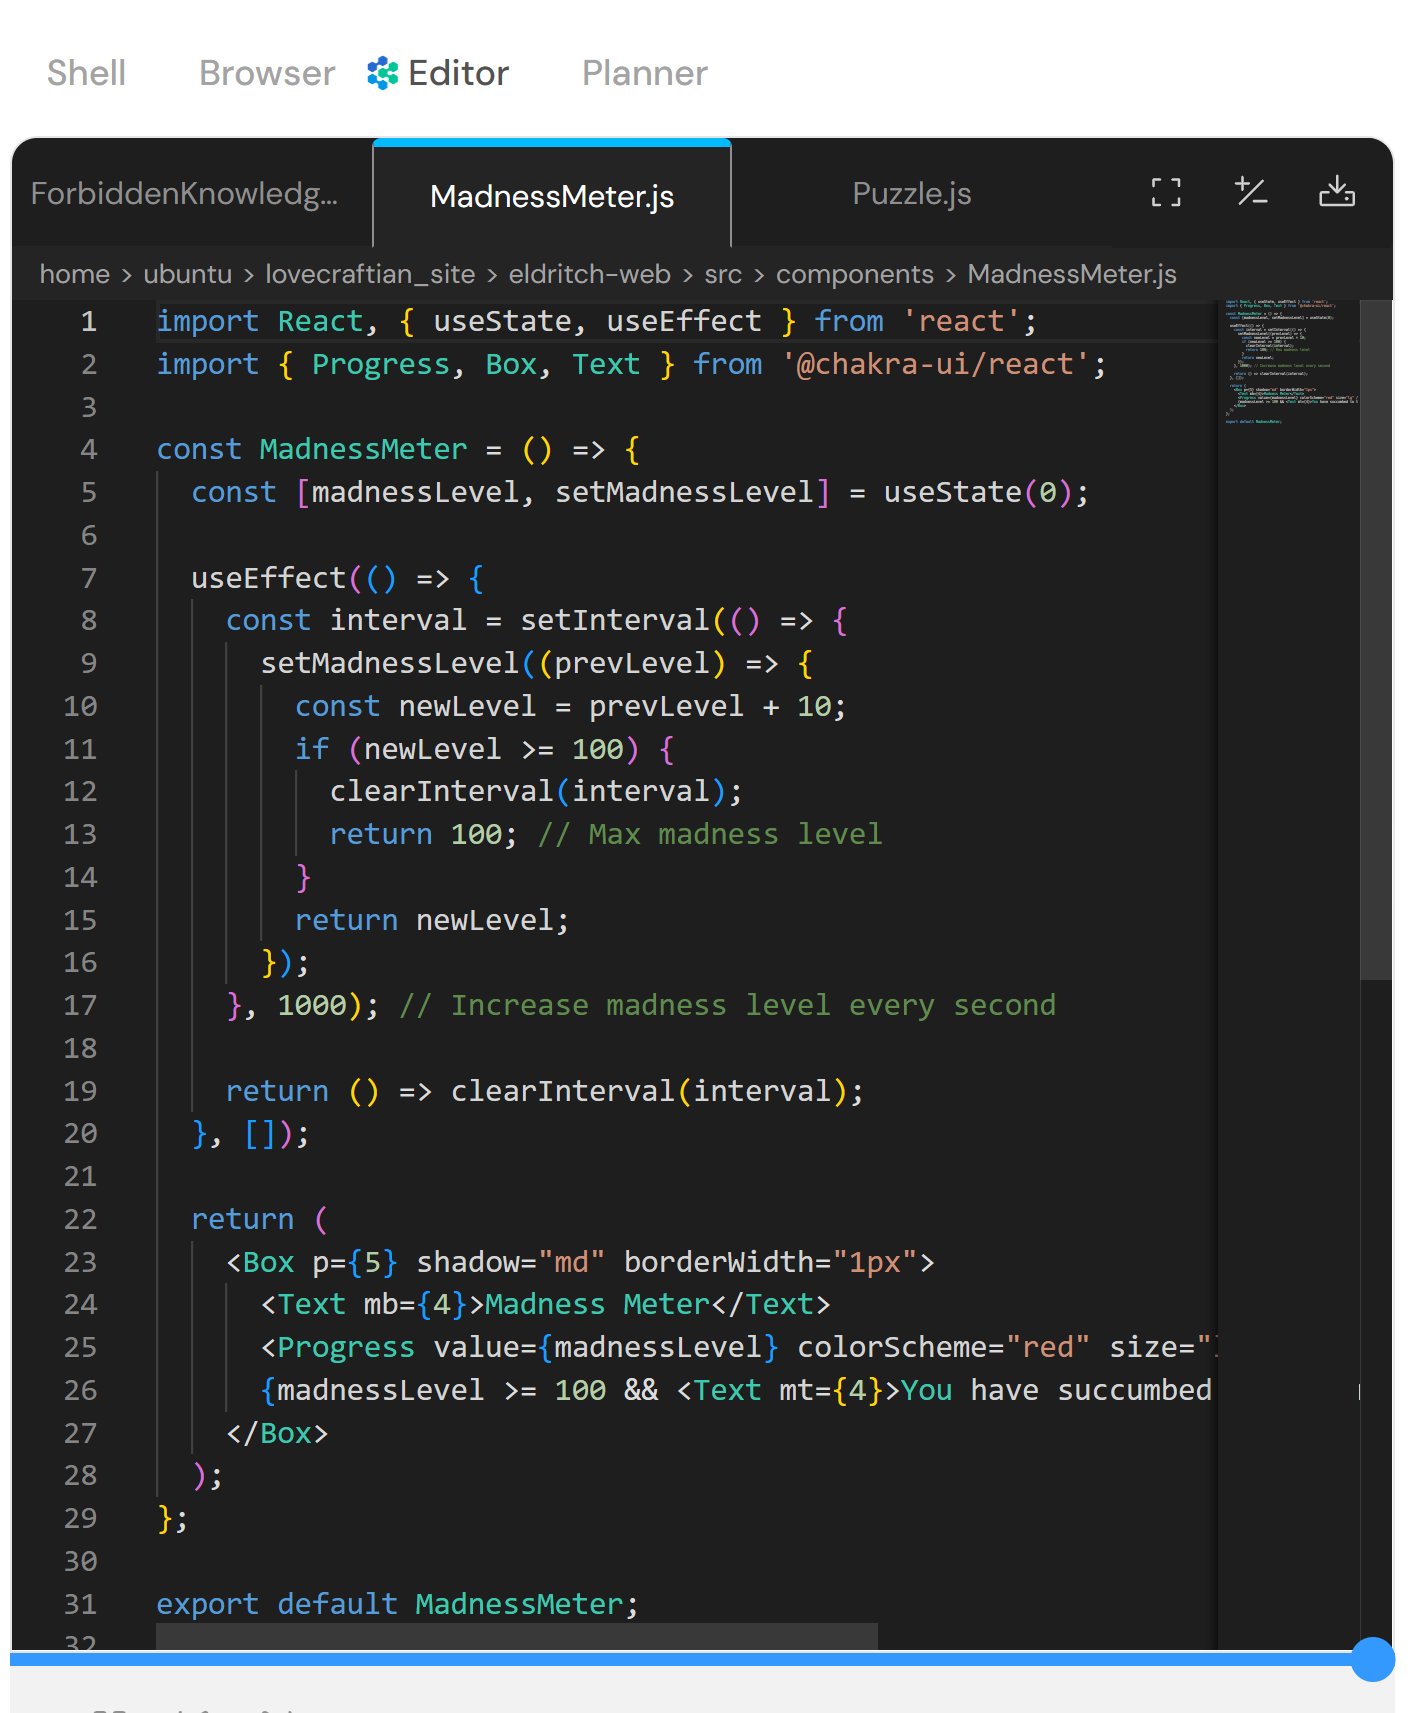Click the Editor colorful logo icon
The image size is (1427, 1713).
[x=382, y=73]
